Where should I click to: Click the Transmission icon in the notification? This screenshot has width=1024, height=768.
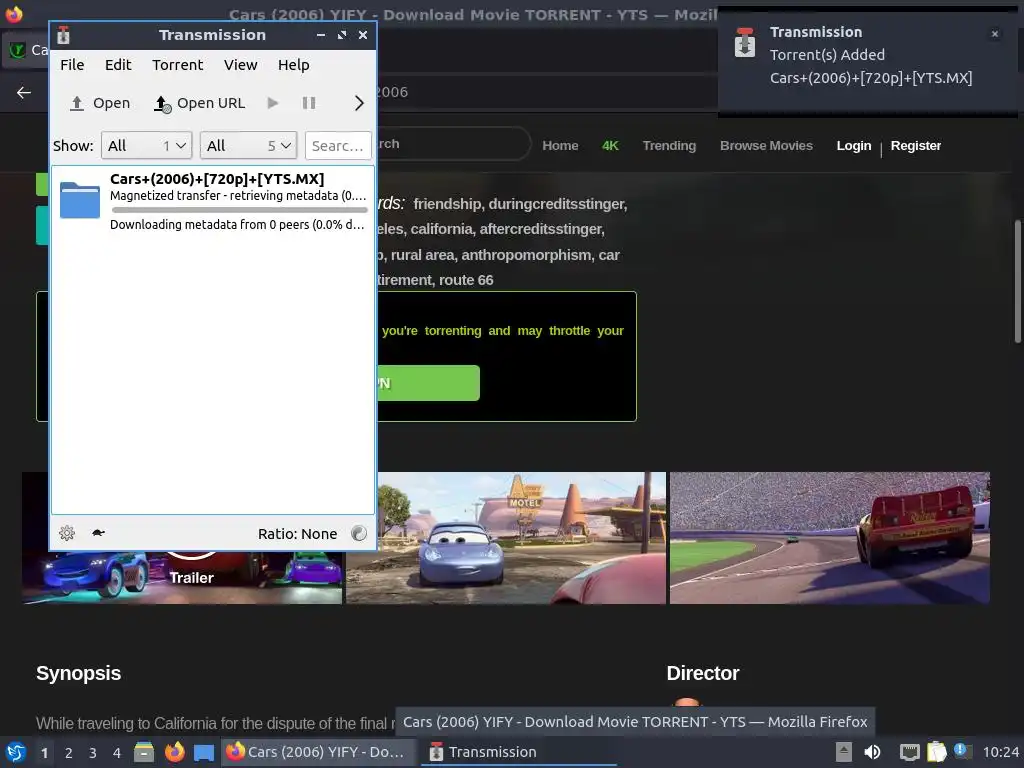click(x=745, y=43)
